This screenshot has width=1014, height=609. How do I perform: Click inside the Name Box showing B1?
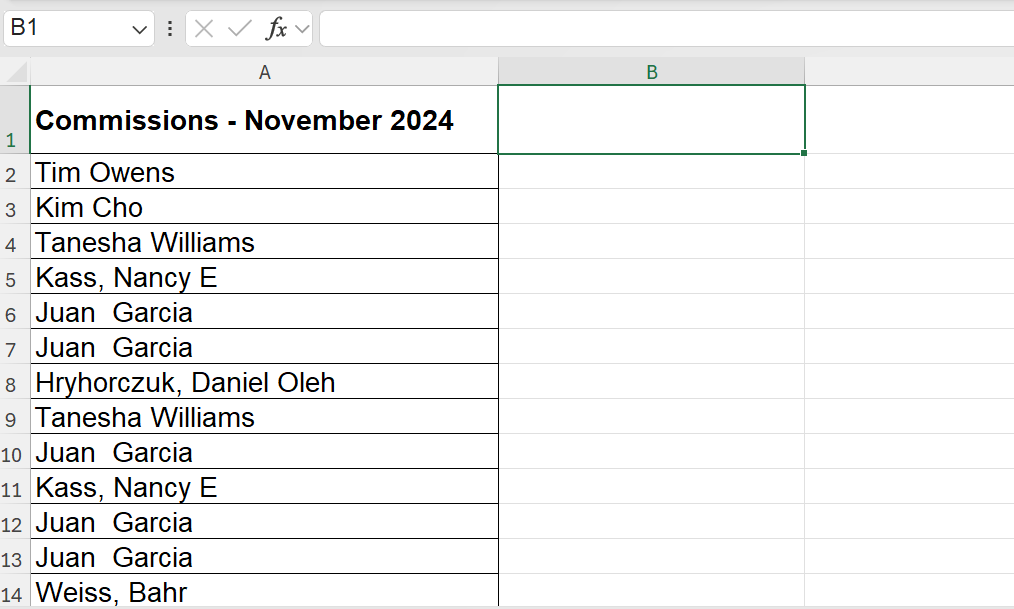click(x=68, y=28)
